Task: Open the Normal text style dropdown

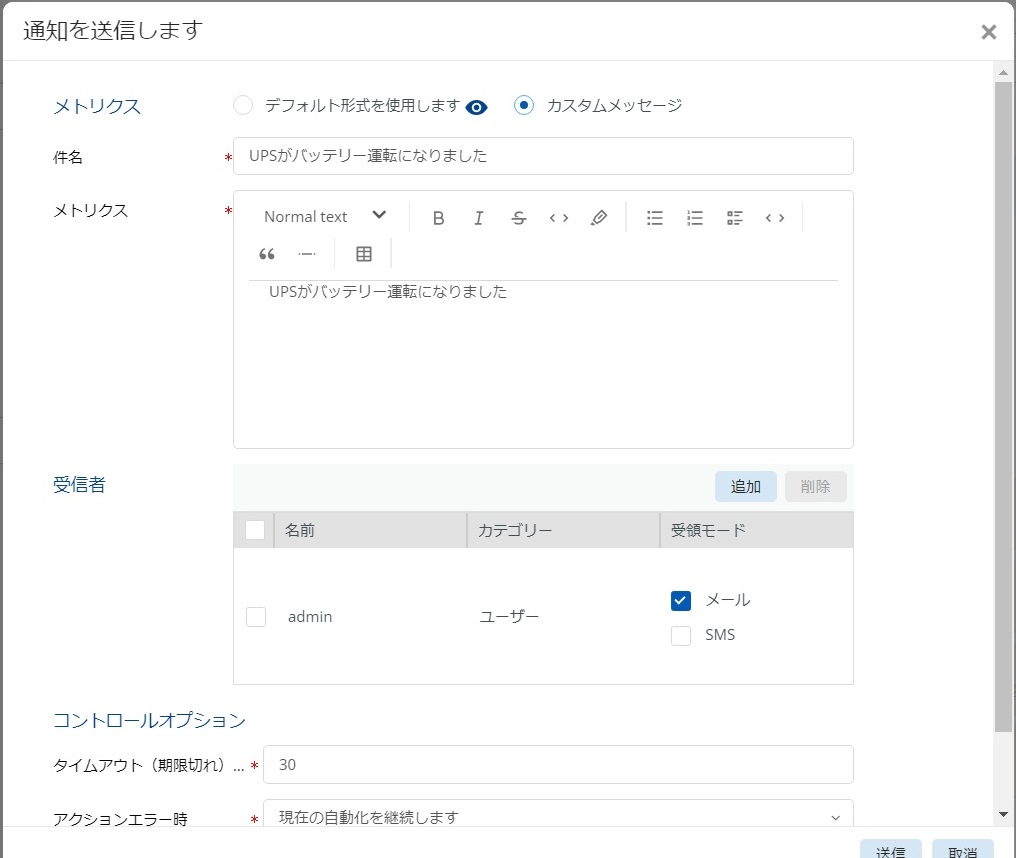Action: 325,217
